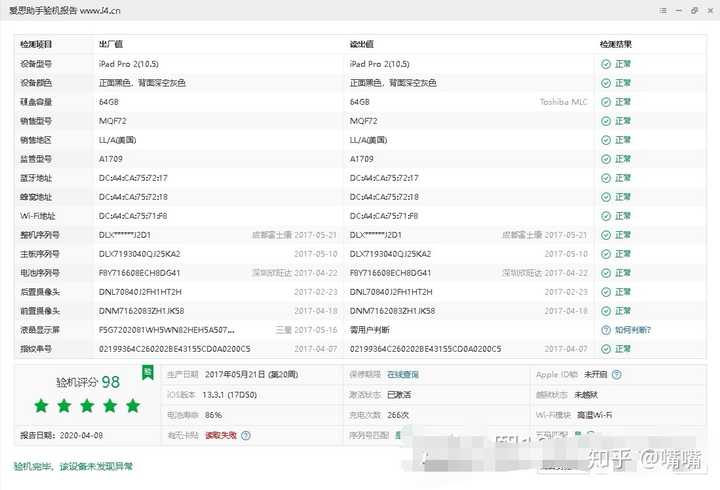The width and height of the screenshot is (720, 490).
Task: Click the 检测项目 column header
Action: [x=36, y=44]
